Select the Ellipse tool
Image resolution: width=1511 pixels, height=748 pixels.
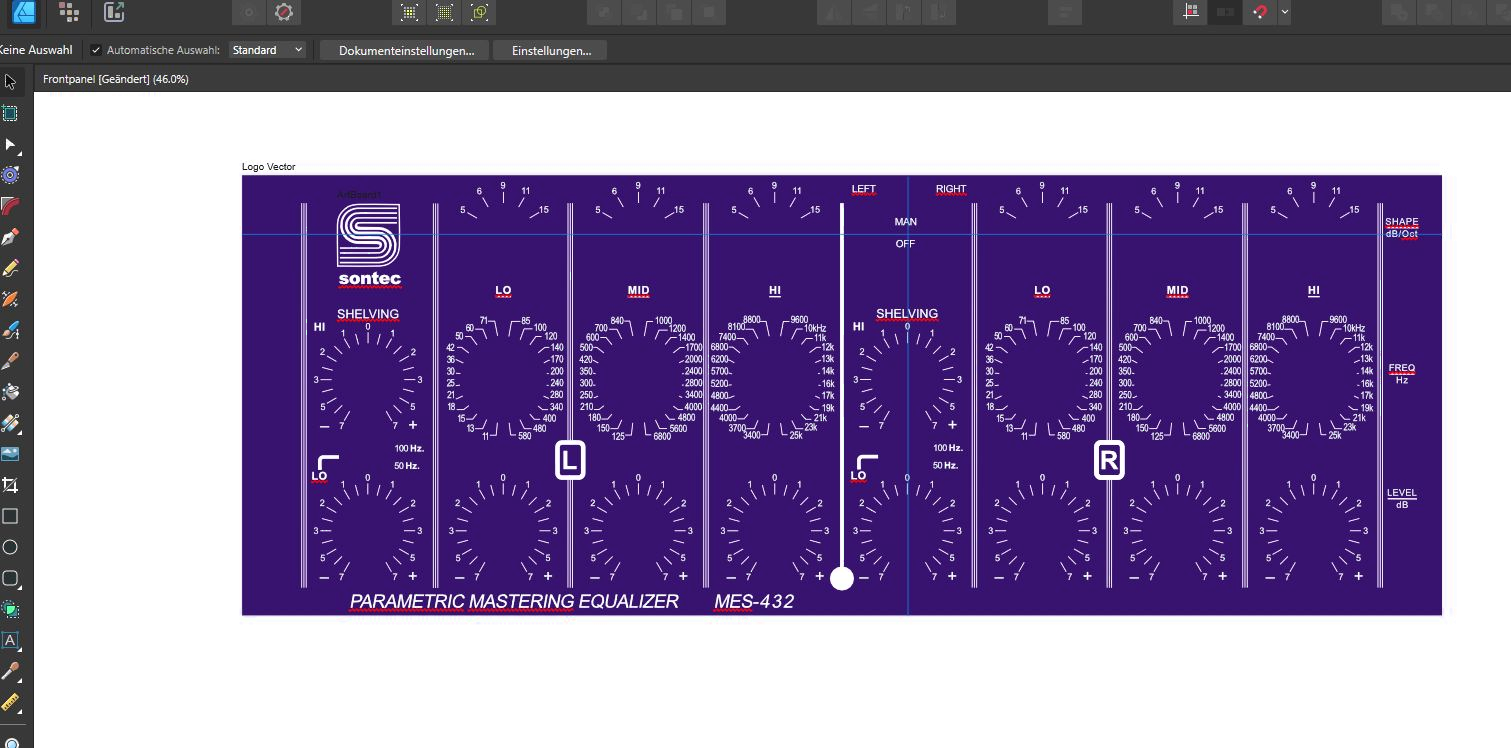point(11,547)
